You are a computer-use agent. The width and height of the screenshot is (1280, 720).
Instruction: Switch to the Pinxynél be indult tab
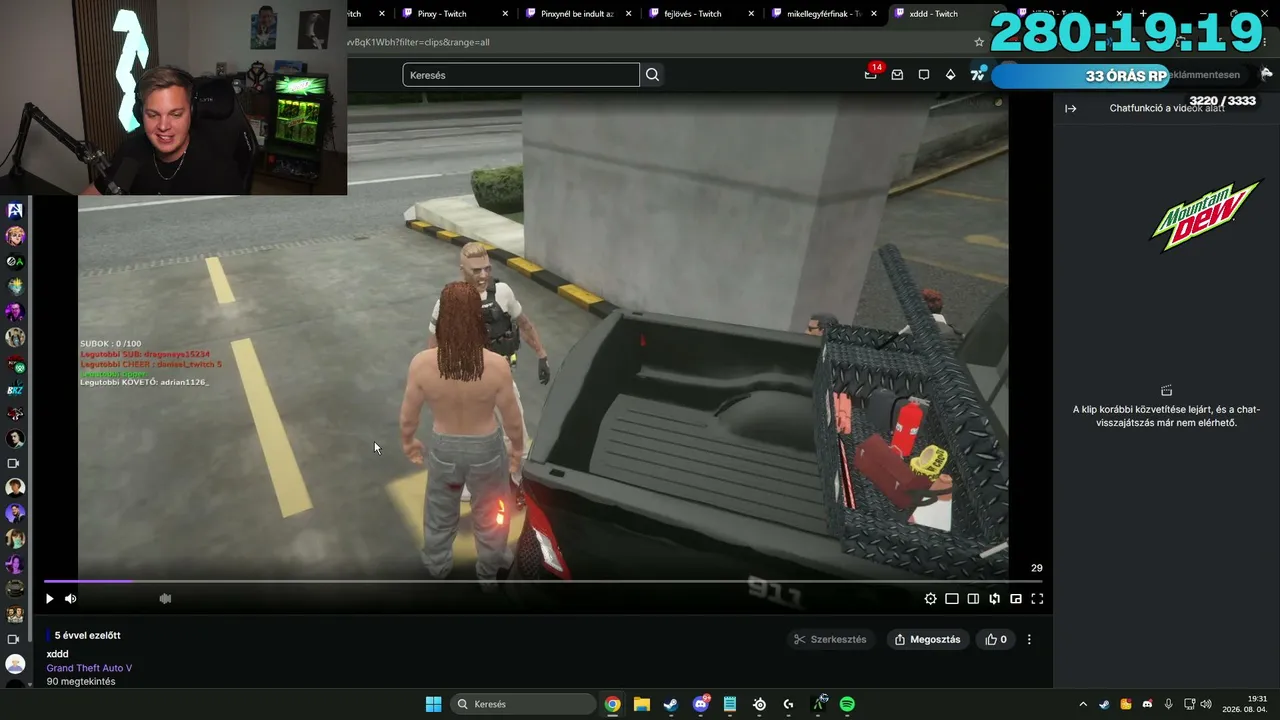(578, 14)
